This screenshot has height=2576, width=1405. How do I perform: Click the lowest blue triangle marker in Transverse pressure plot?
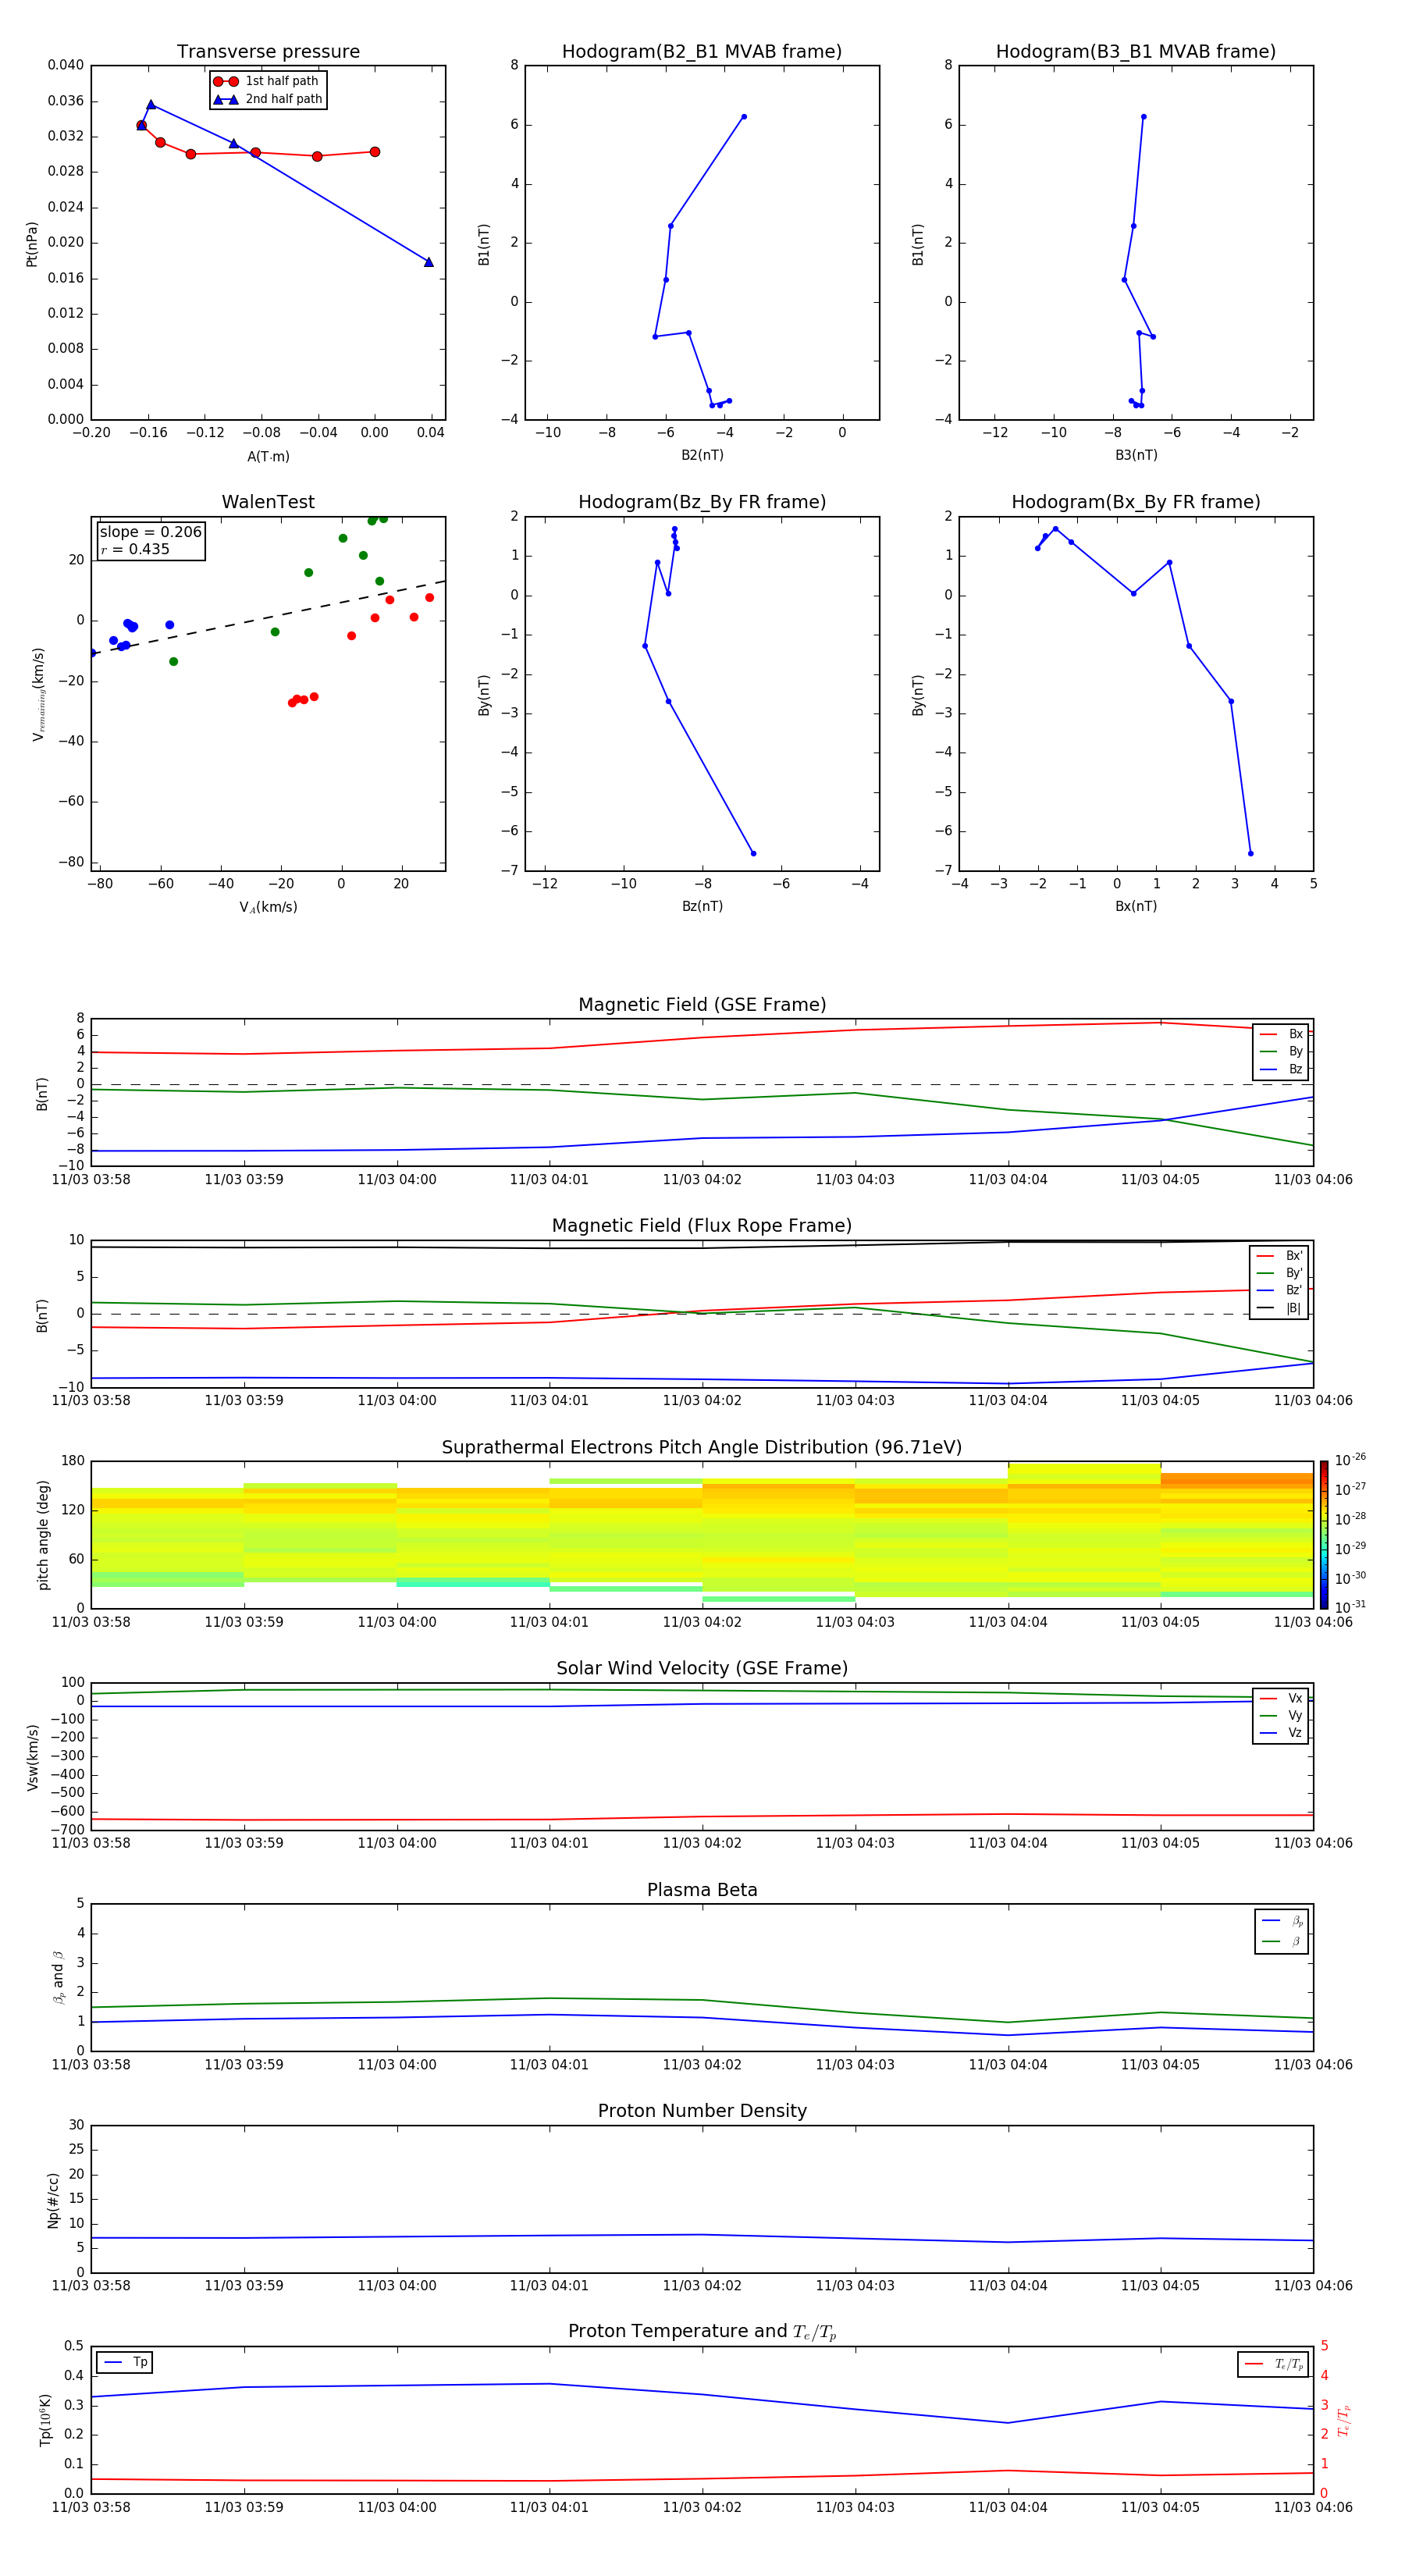click(x=429, y=262)
